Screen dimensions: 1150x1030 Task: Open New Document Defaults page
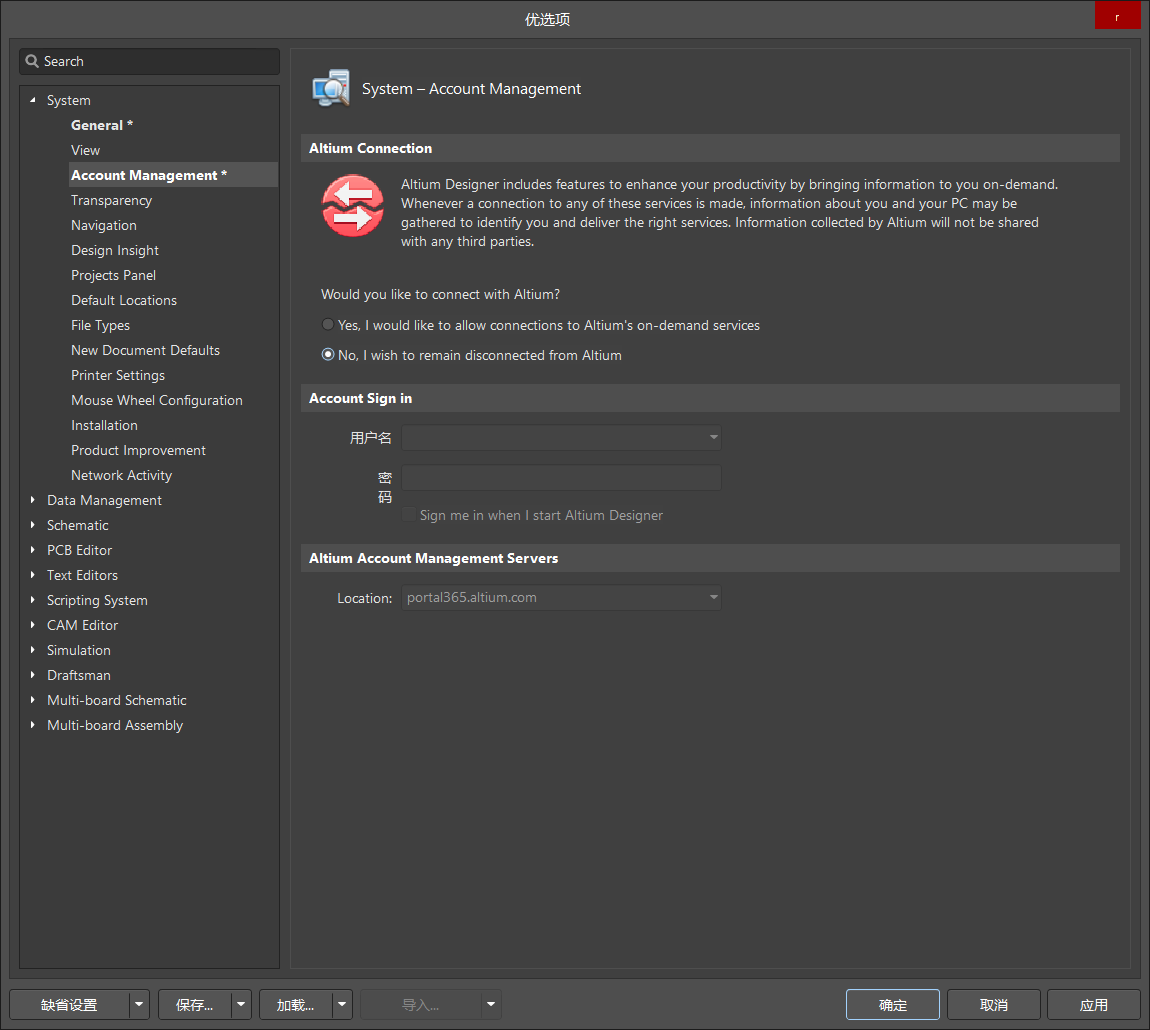pos(145,349)
